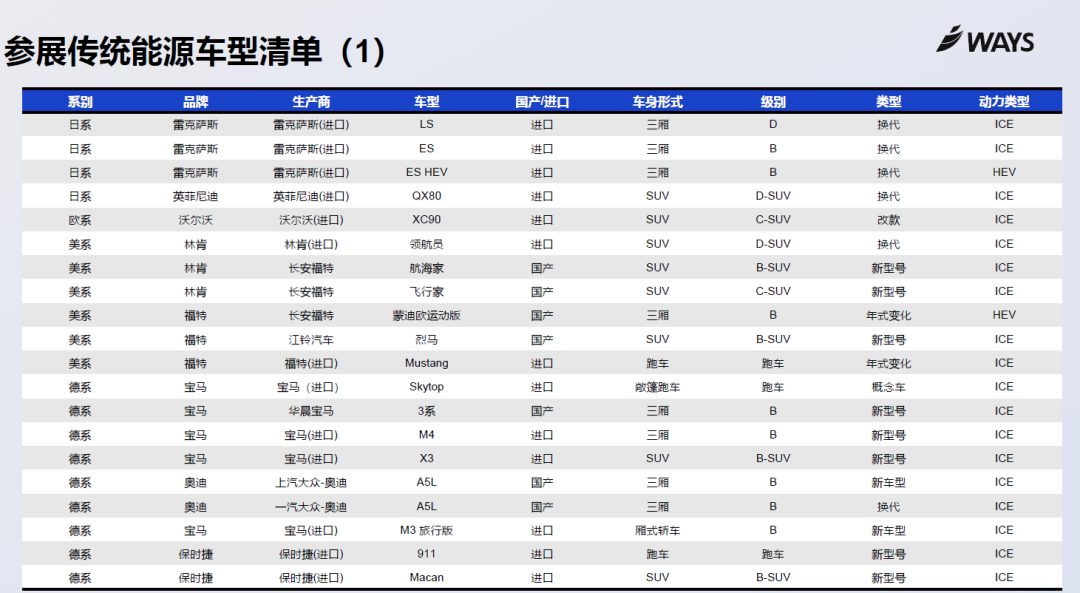Click the 沃尔沃 brand cell
This screenshot has height=593, width=1080.
coord(196,220)
